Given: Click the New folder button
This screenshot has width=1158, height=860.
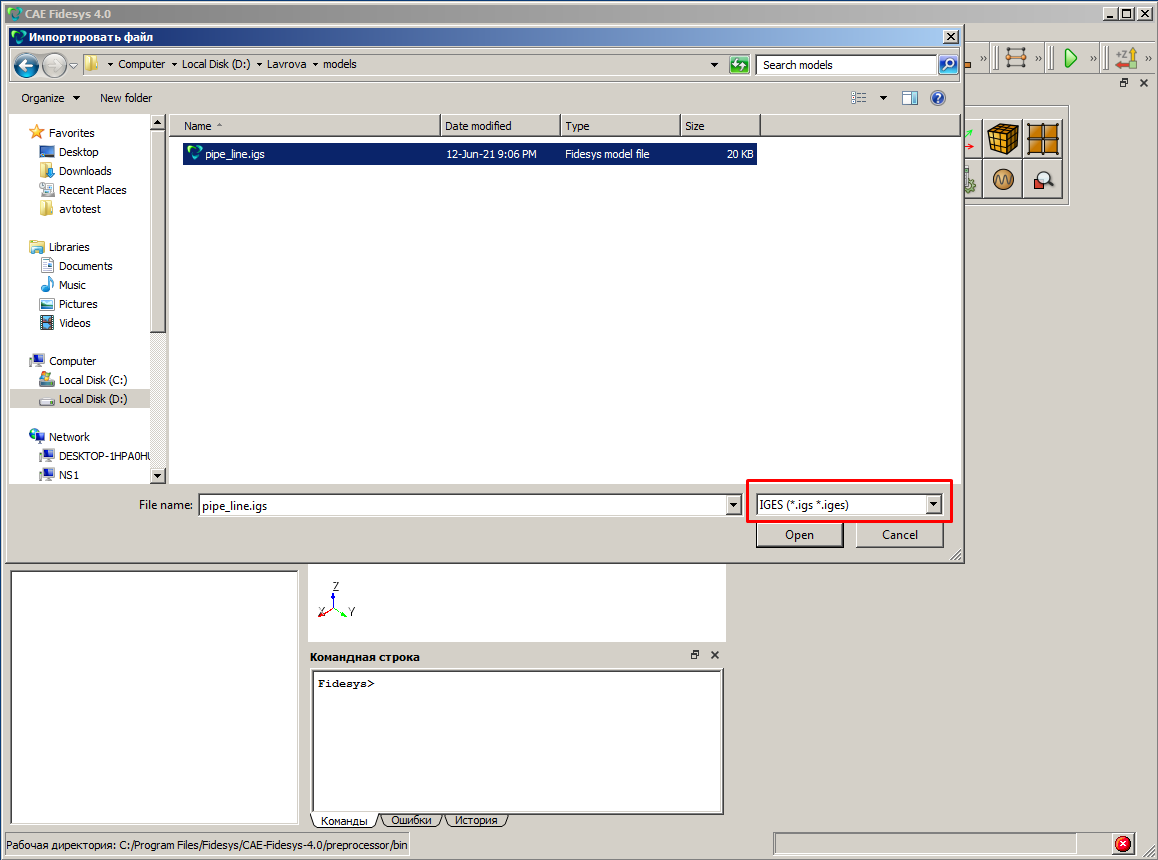Looking at the screenshot, I should 126,98.
